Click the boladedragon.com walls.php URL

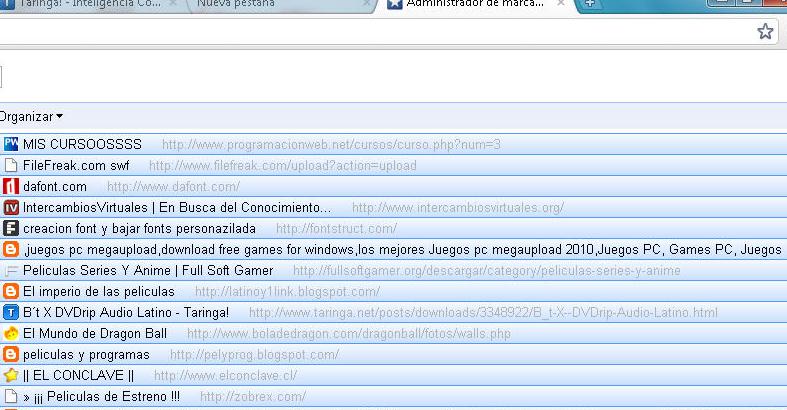349,334
